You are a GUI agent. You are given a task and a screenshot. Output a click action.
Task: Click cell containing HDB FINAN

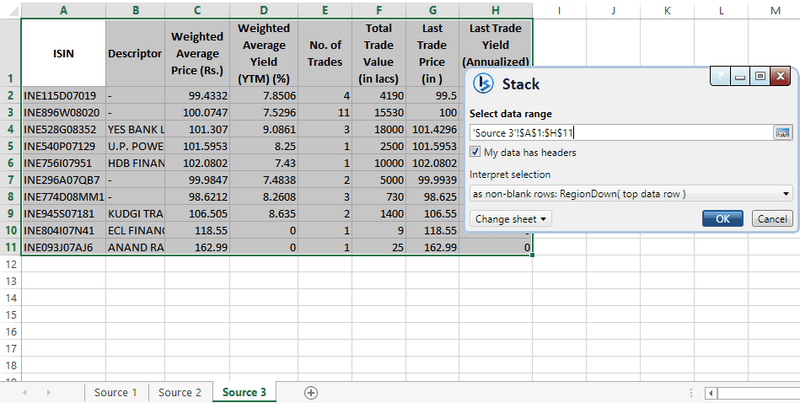coord(135,163)
